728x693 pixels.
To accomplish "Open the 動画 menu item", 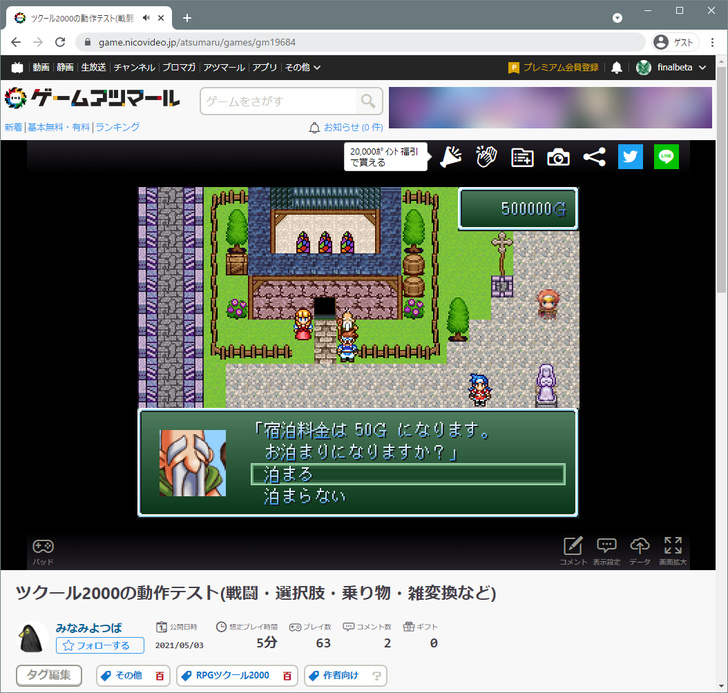I will pos(41,68).
